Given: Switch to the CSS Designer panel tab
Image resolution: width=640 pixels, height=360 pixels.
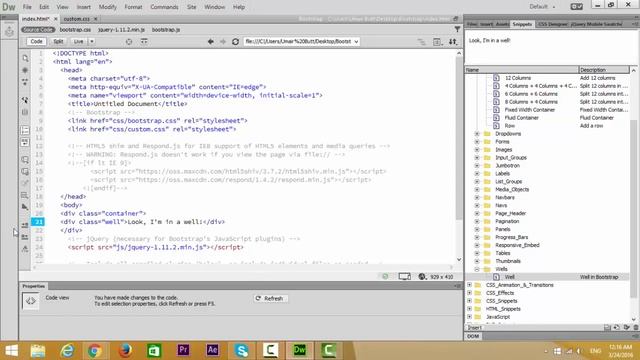Looking at the screenshot, I should click(x=552, y=24).
